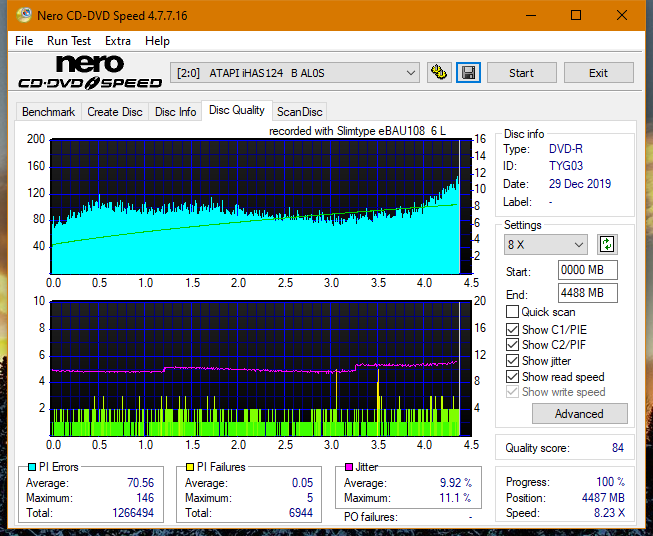The image size is (653, 536).
Task: Switch to the Create Disc tab
Action: (x=115, y=112)
